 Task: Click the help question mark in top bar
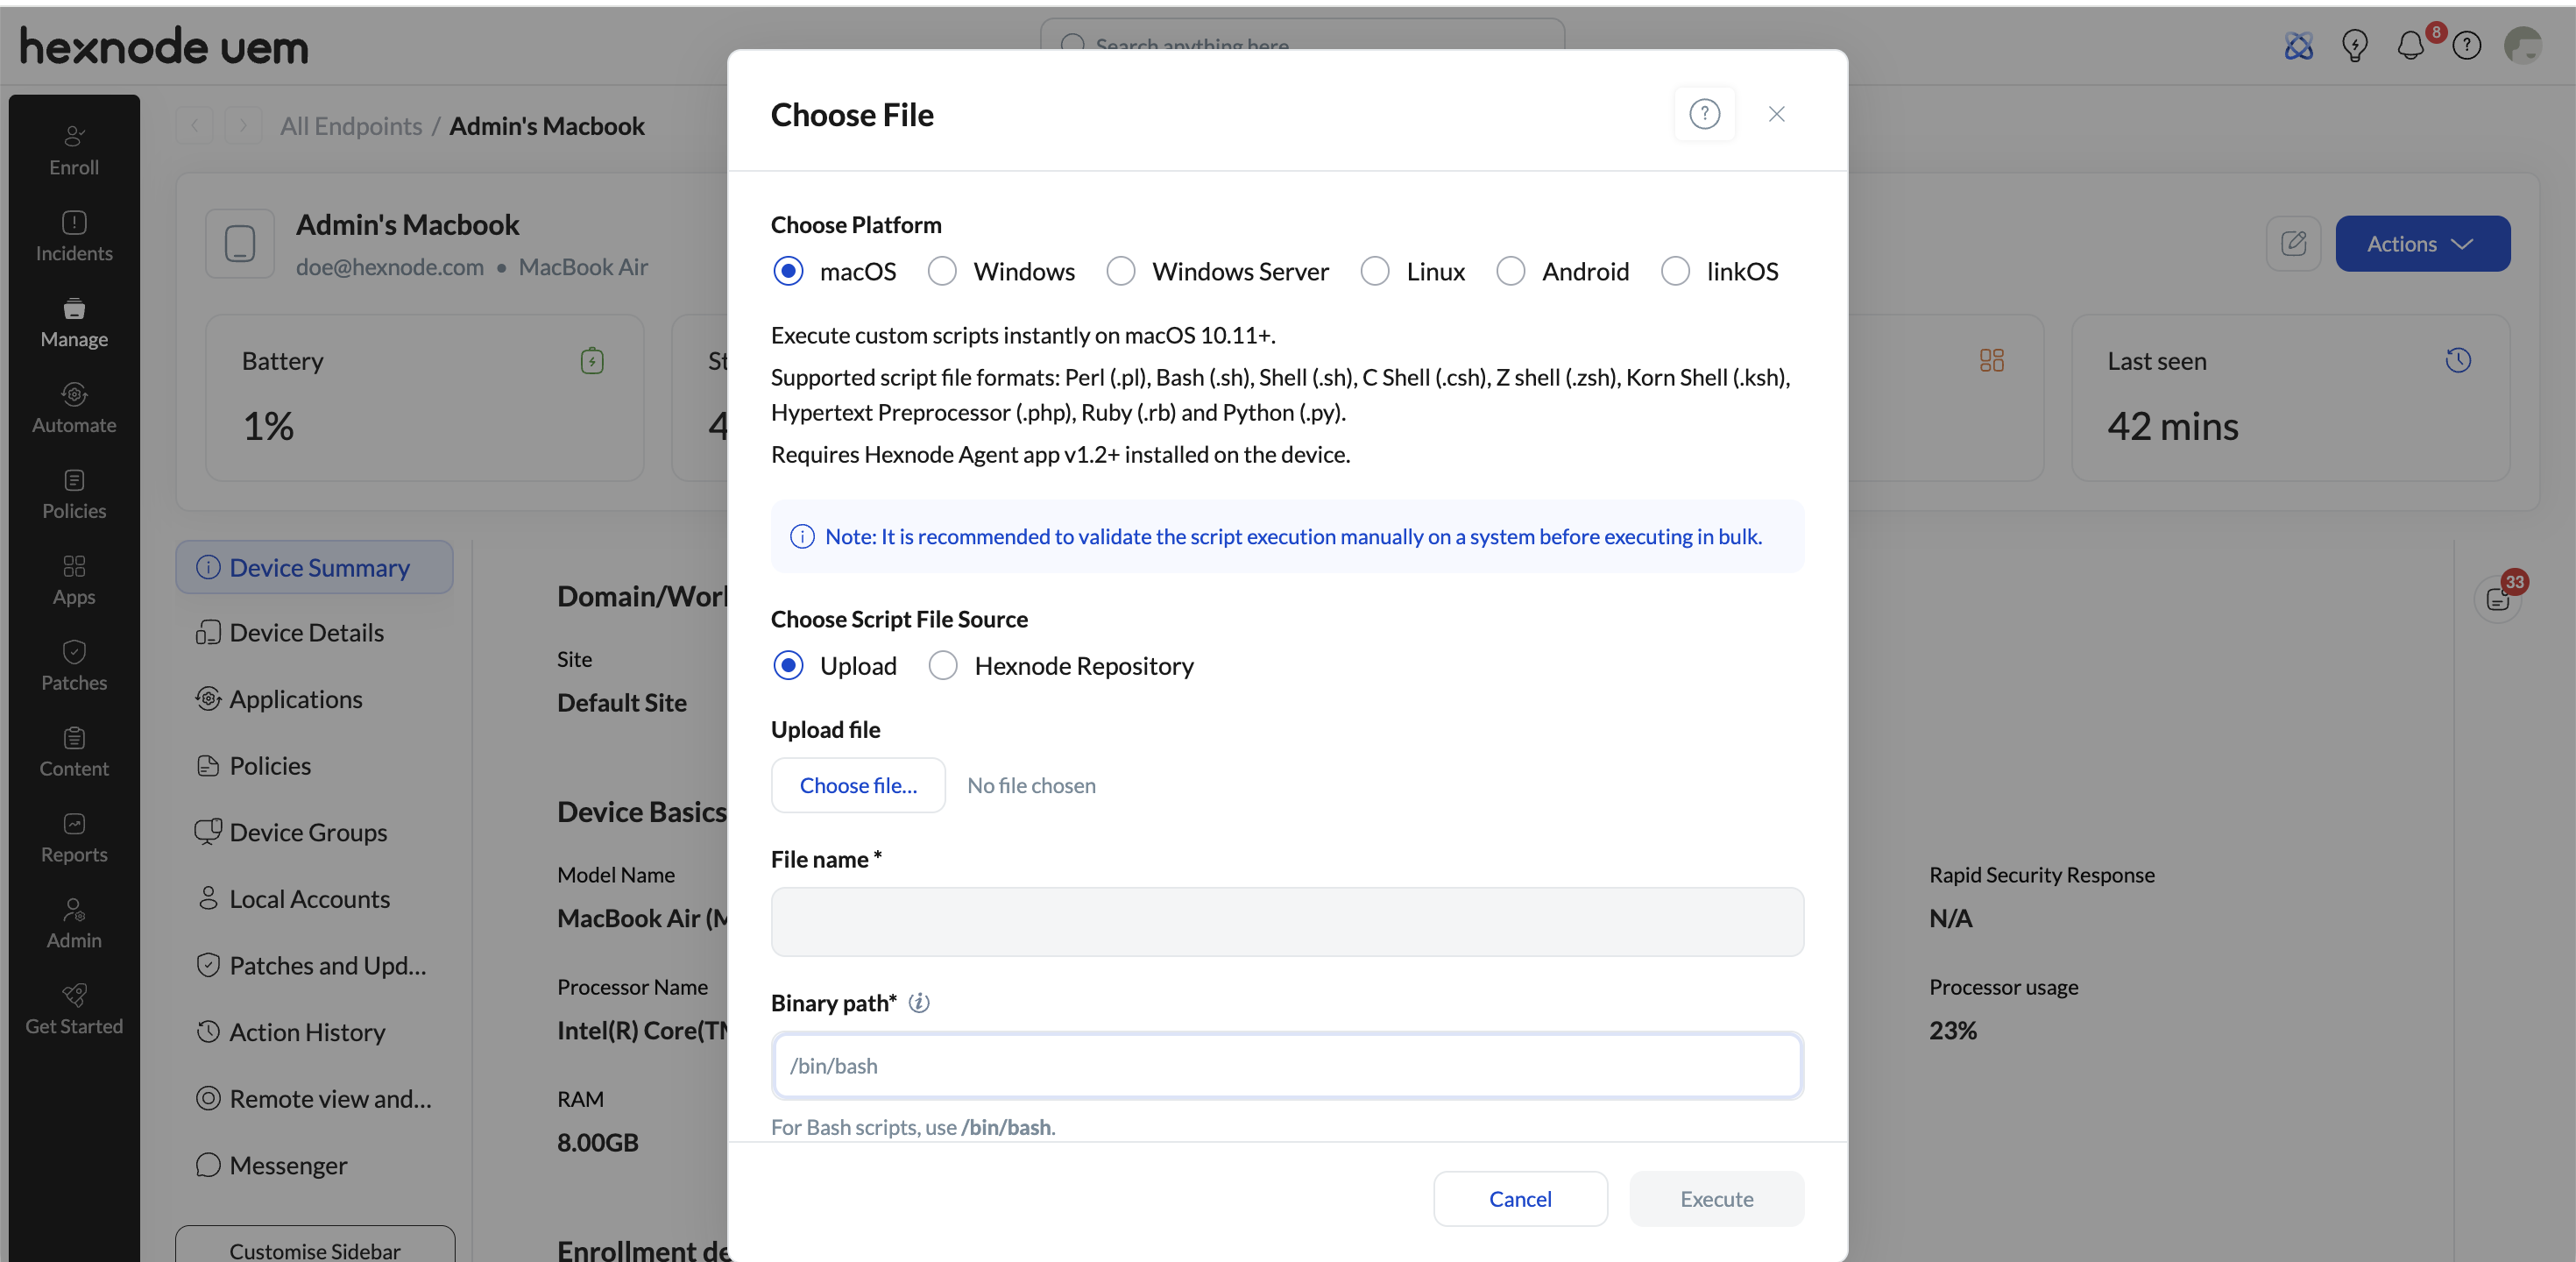[x=2466, y=45]
